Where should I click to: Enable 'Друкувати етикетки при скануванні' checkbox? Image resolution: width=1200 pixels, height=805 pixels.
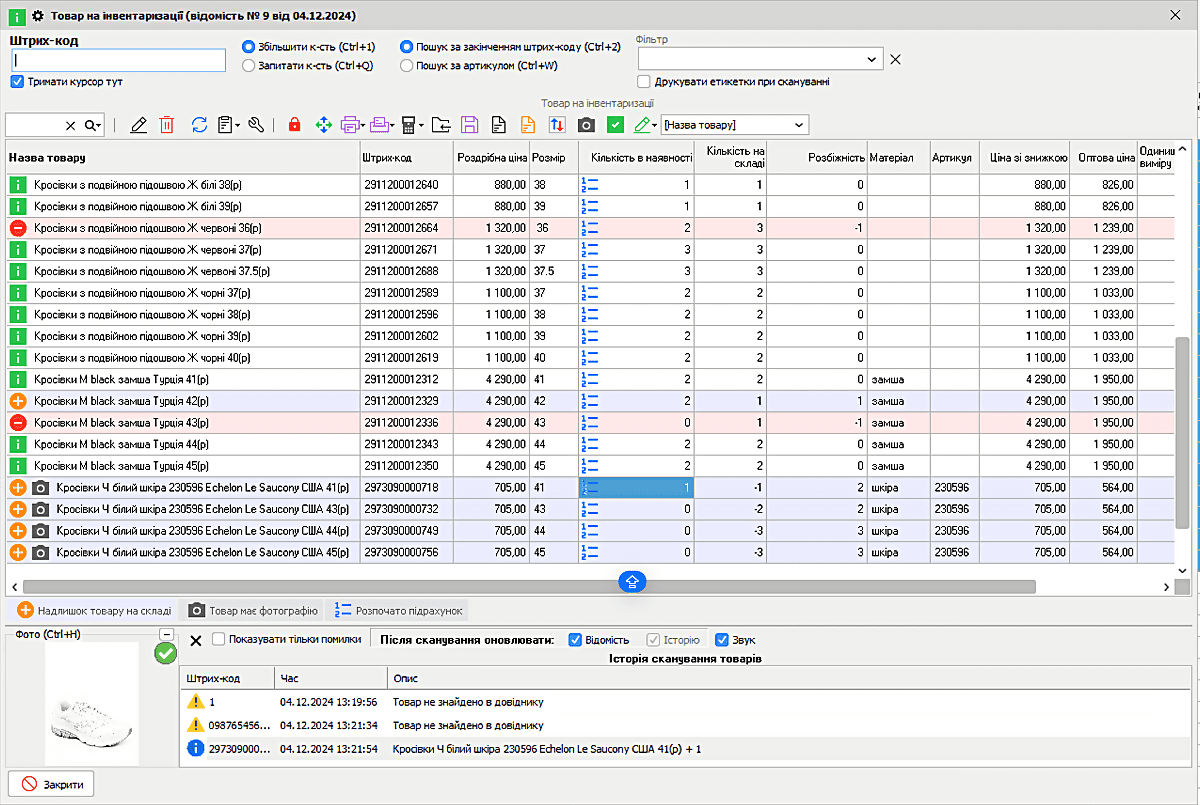[x=644, y=82]
